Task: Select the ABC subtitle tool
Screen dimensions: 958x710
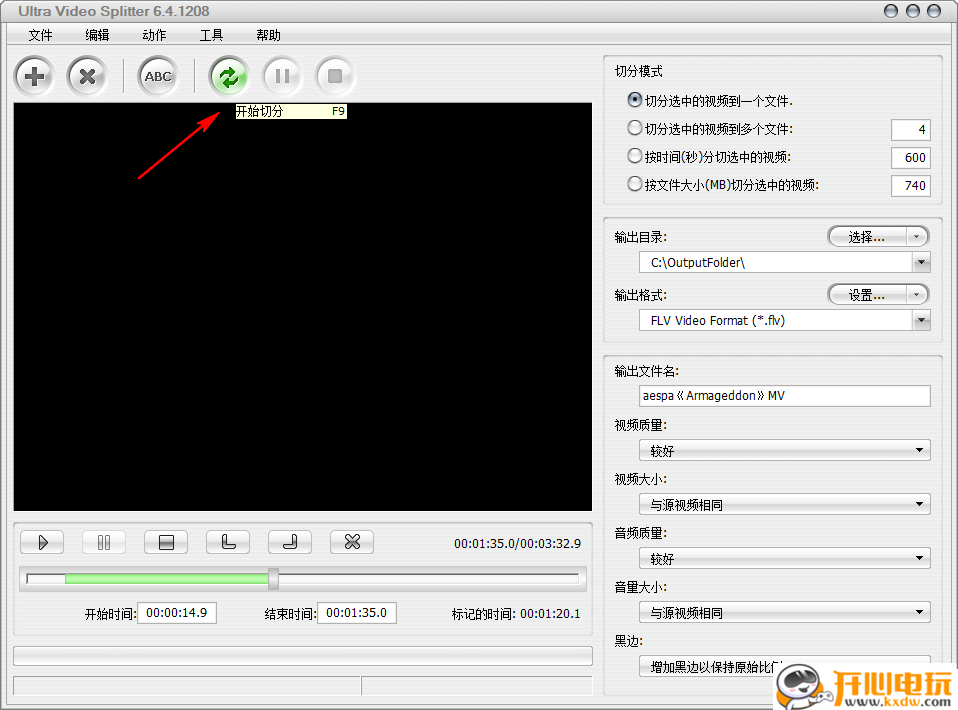Action: coord(157,76)
